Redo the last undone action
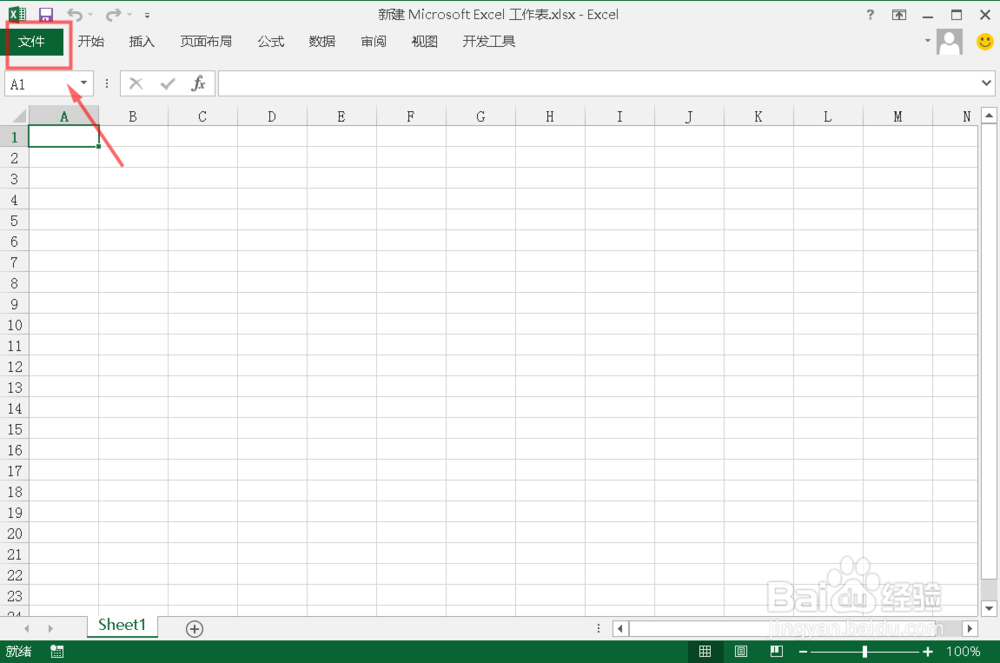 pos(114,14)
